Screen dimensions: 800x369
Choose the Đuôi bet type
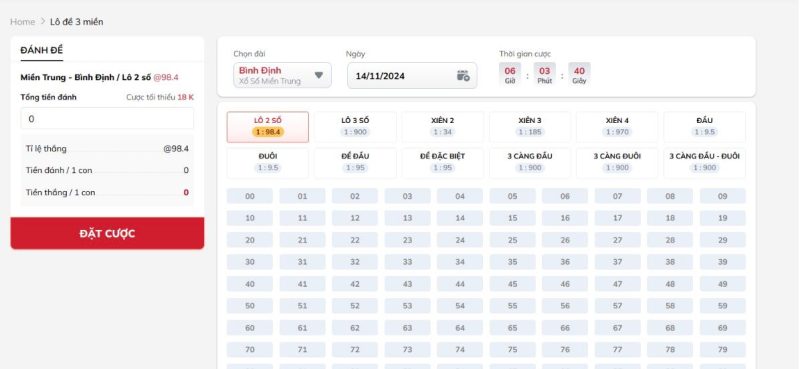(x=268, y=163)
